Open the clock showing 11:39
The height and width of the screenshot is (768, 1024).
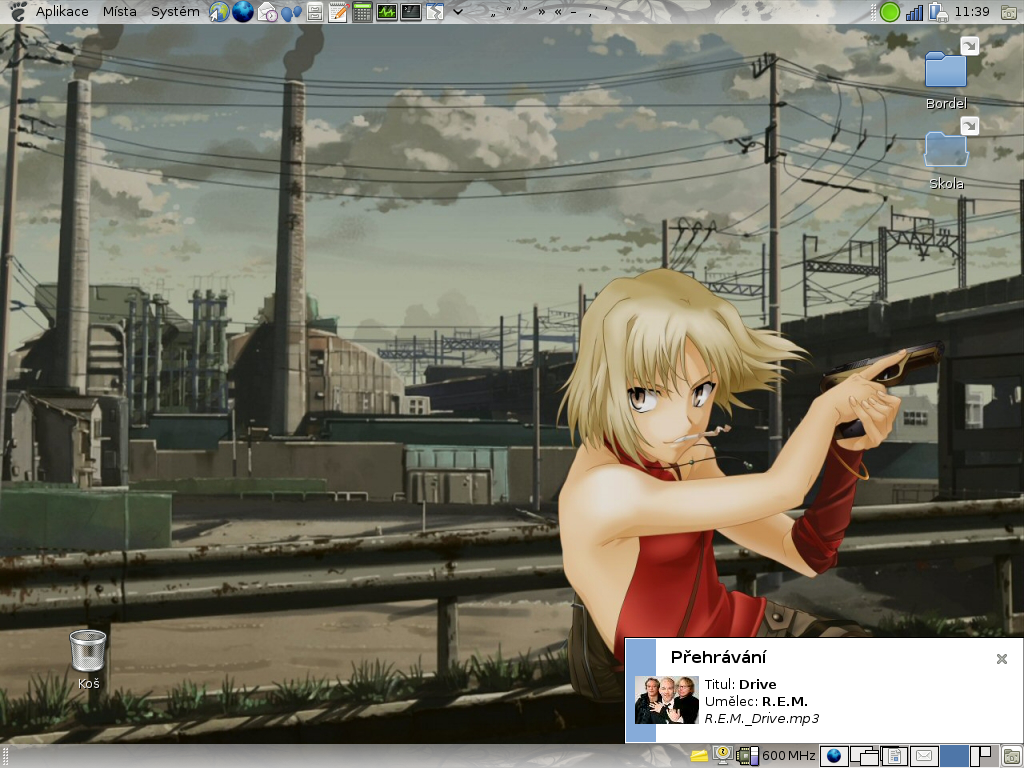tap(972, 11)
